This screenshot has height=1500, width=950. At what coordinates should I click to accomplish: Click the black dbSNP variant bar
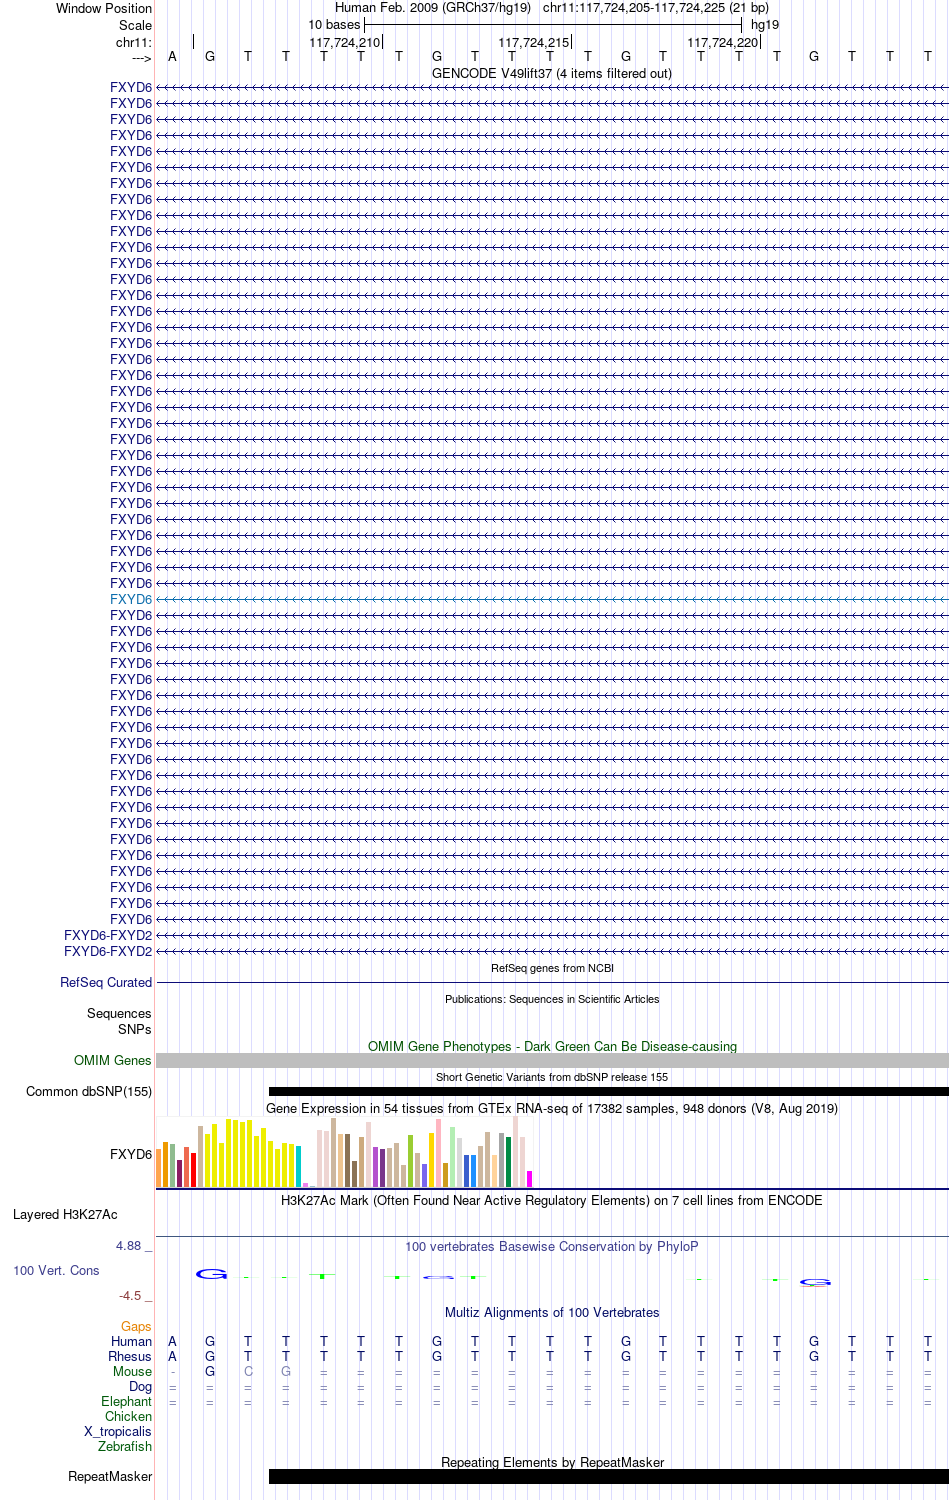click(x=609, y=1091)
